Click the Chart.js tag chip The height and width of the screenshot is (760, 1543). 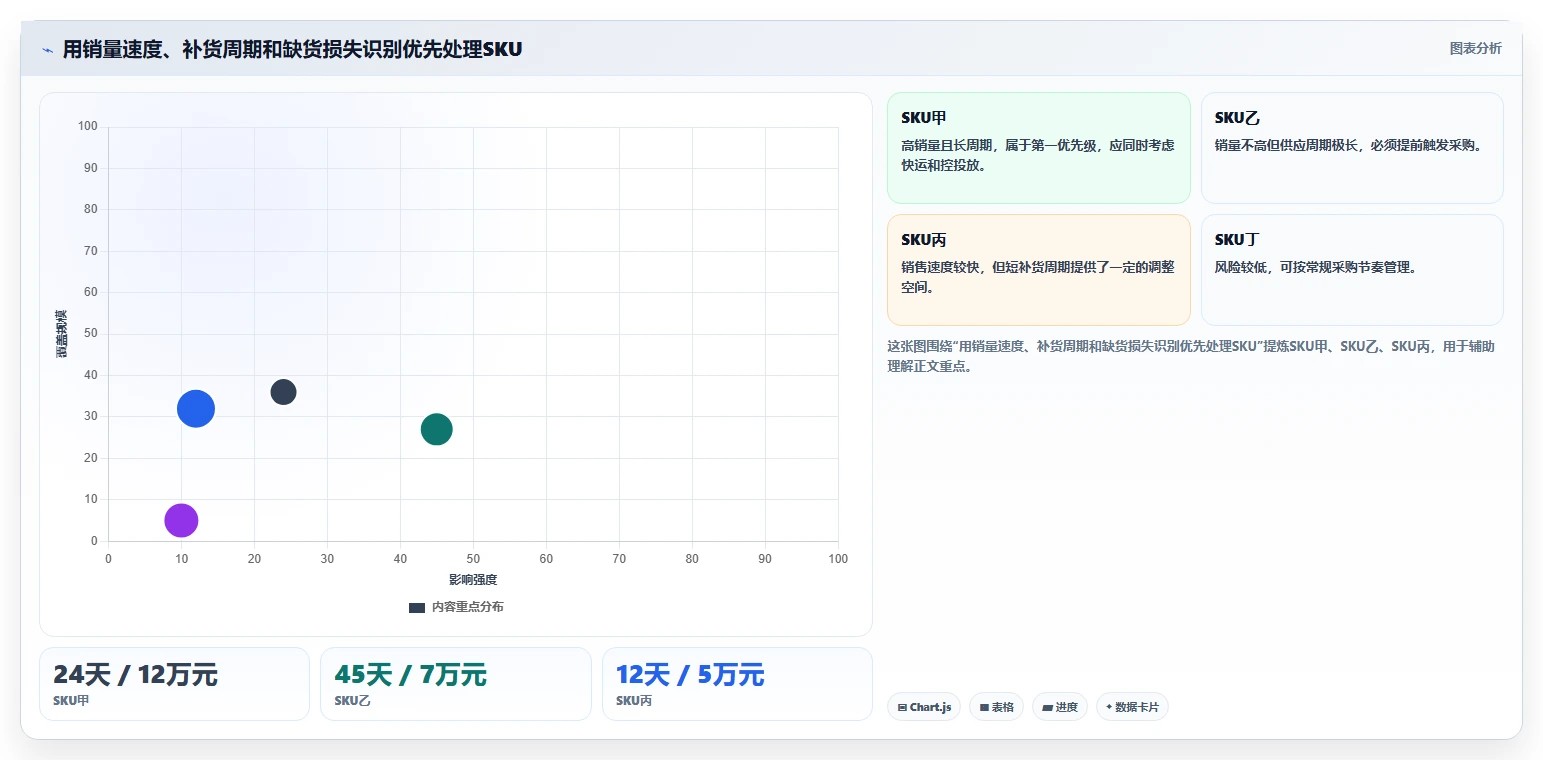pyautogui.click(x=924, y=707)
